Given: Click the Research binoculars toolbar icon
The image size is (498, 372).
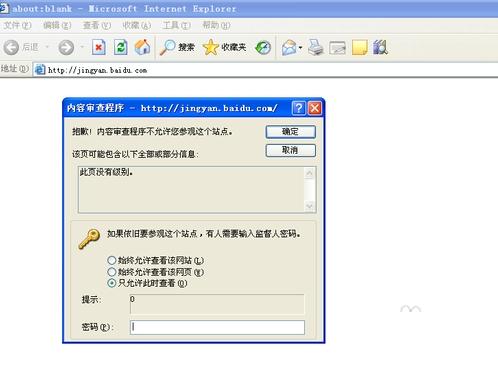Looking at the screenshot, I should 380,47.
